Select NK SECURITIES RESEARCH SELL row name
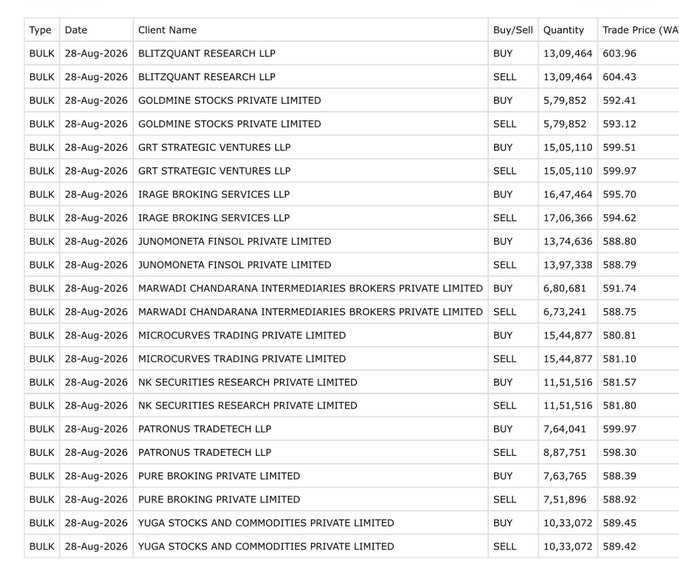Image resolution: width=679 pixels, height=576 pixels. tap(248, 405)
